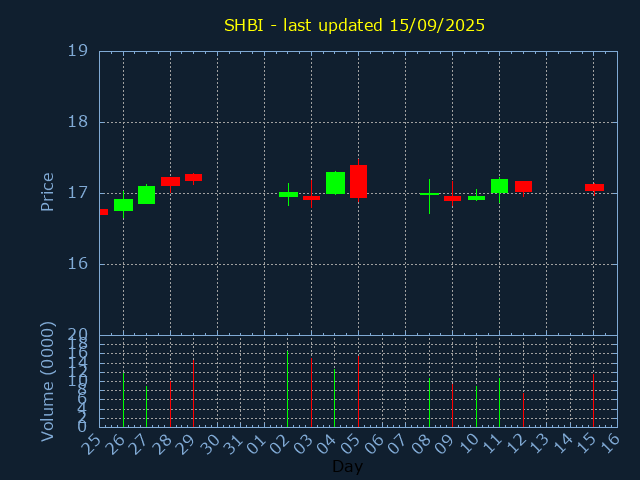Click the green volume bar for day 08

point(429,402)
